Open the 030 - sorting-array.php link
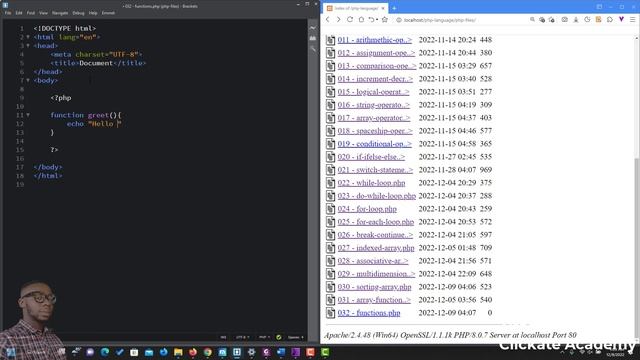The width and height of the screenshot is (640, 360). click(x=374, y=287)
